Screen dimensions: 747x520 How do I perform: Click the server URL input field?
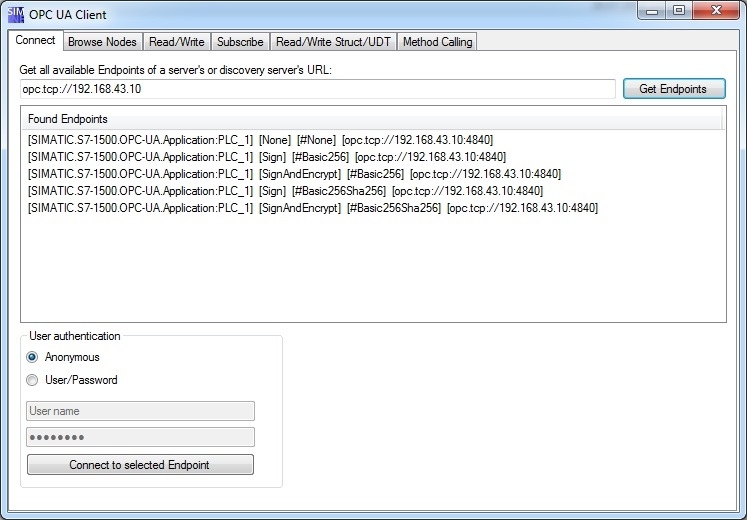coord(318,89)
